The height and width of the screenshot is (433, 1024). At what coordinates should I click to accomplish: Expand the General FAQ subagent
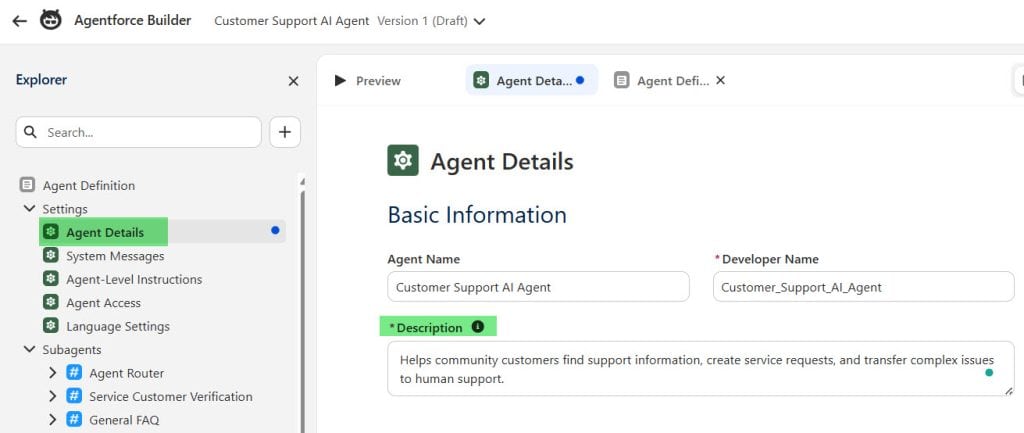[53, 420]
